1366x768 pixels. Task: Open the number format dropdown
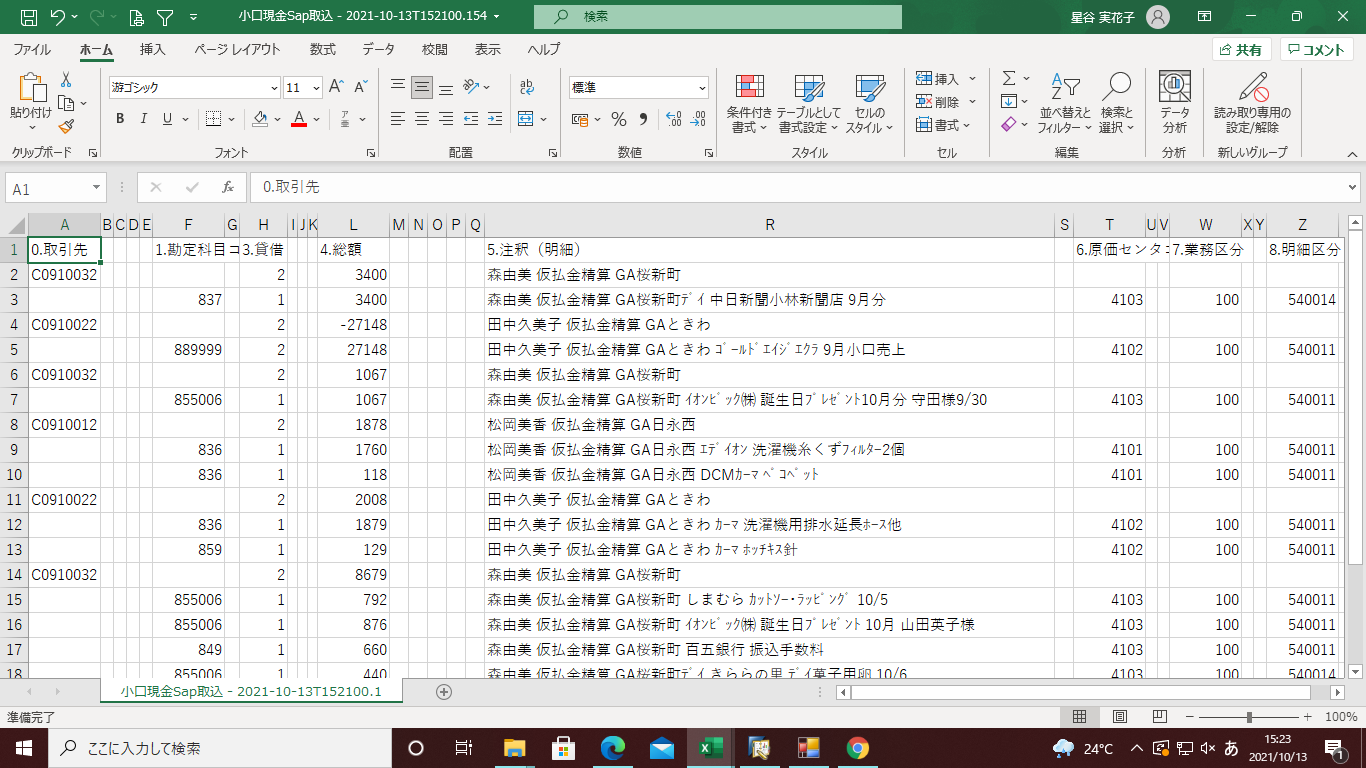click(701, 88)
